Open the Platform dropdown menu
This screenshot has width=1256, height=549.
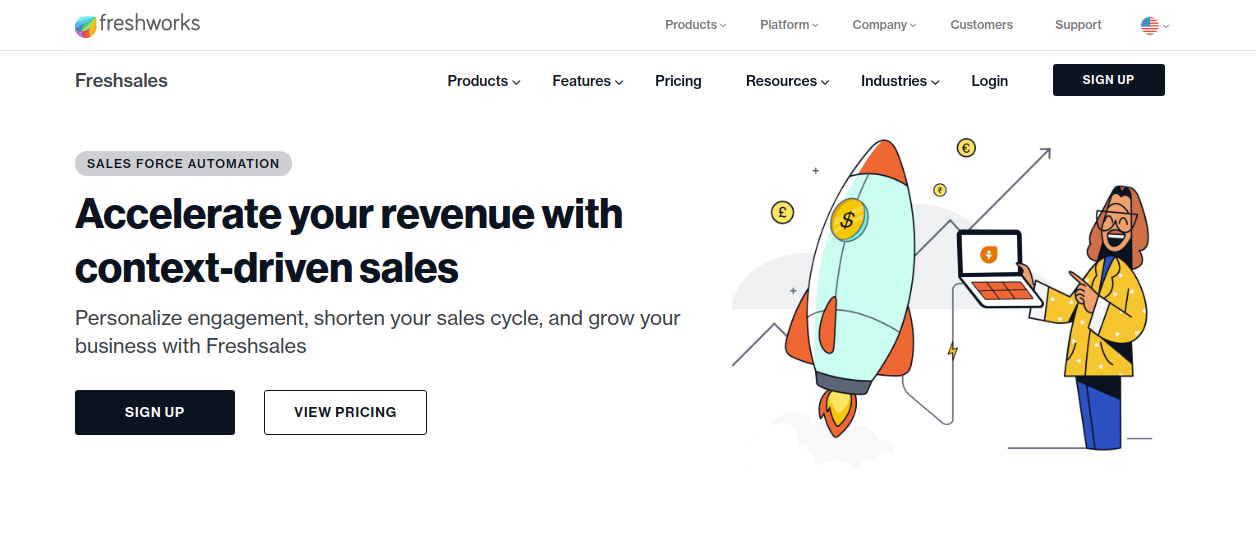click(789, 25)
